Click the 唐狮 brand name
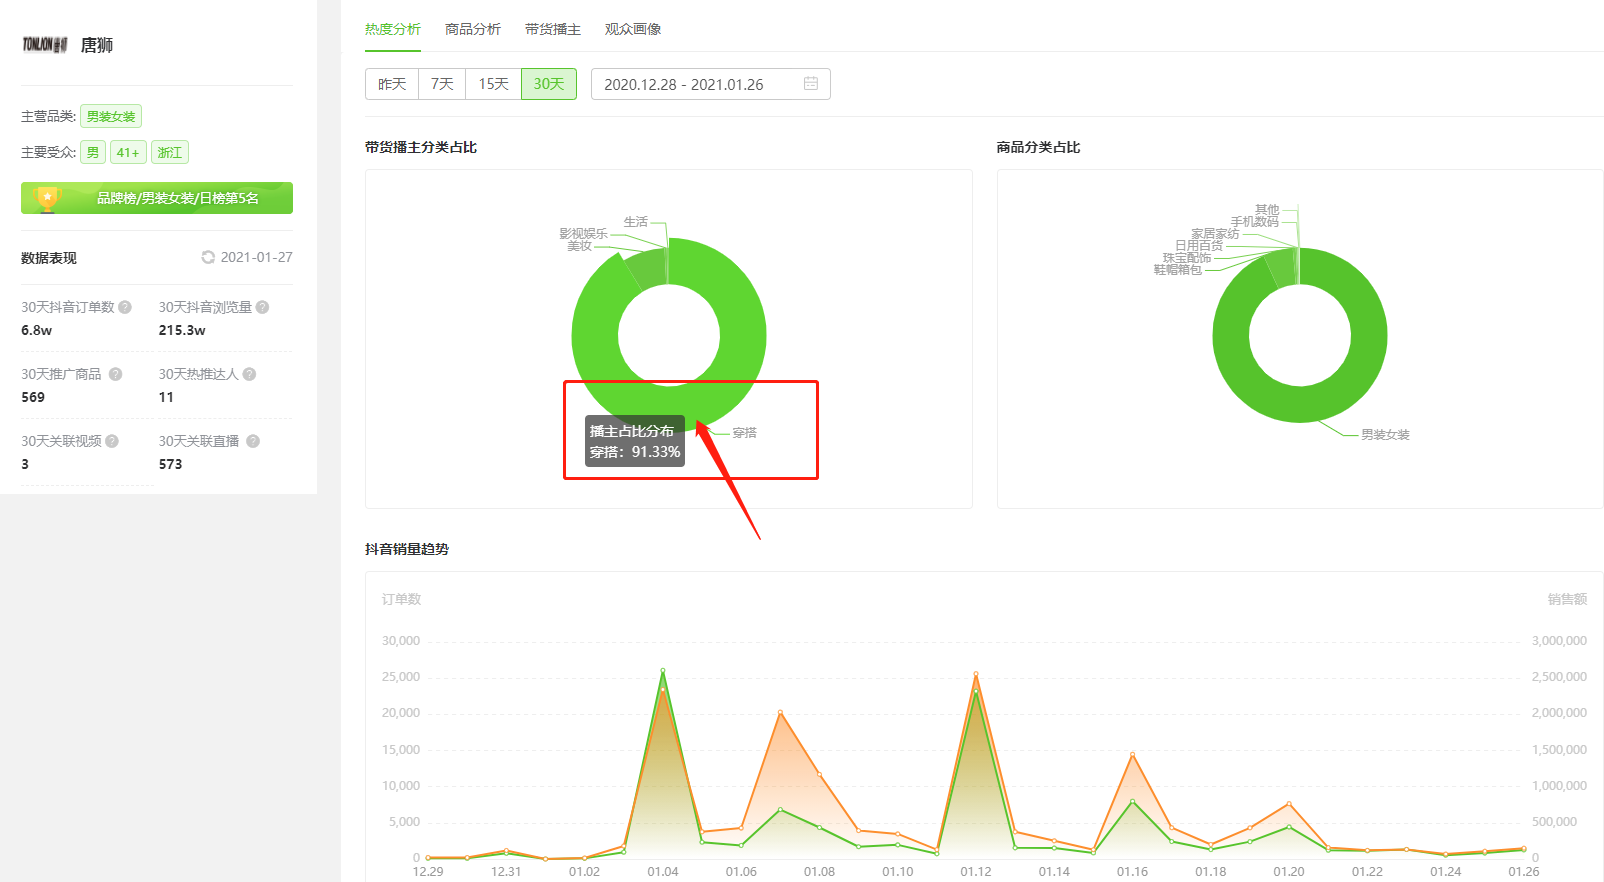Image resolution: width=1604 pixels, height=882 pixels. point(97,45)
